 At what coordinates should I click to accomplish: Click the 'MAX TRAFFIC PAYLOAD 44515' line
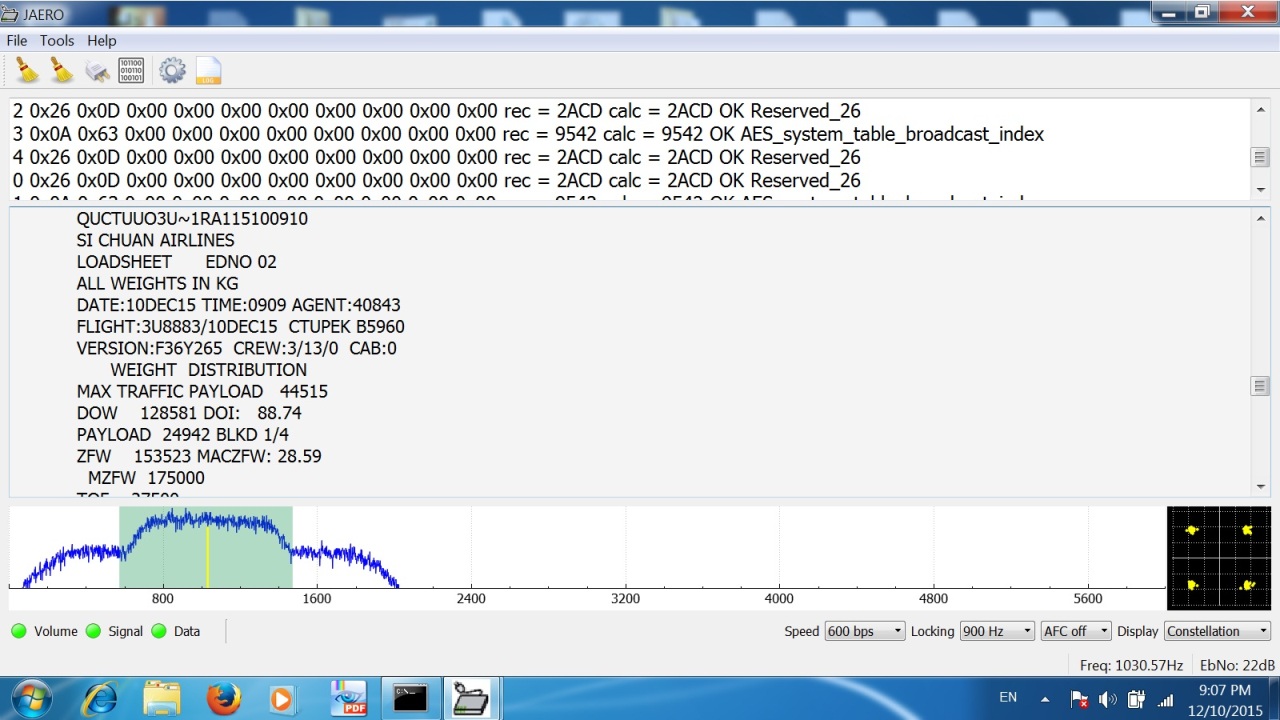point(202,391)
